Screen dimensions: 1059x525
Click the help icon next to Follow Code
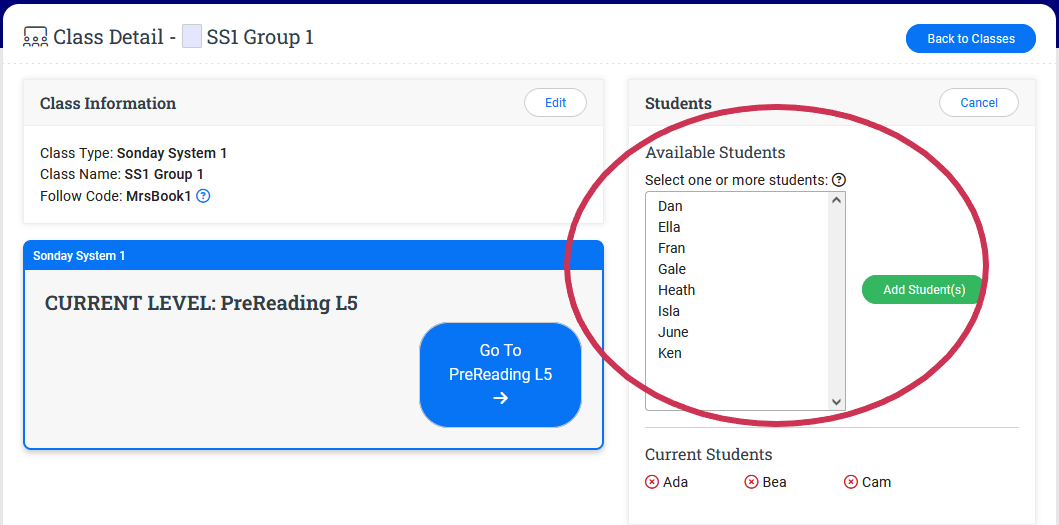203,196
